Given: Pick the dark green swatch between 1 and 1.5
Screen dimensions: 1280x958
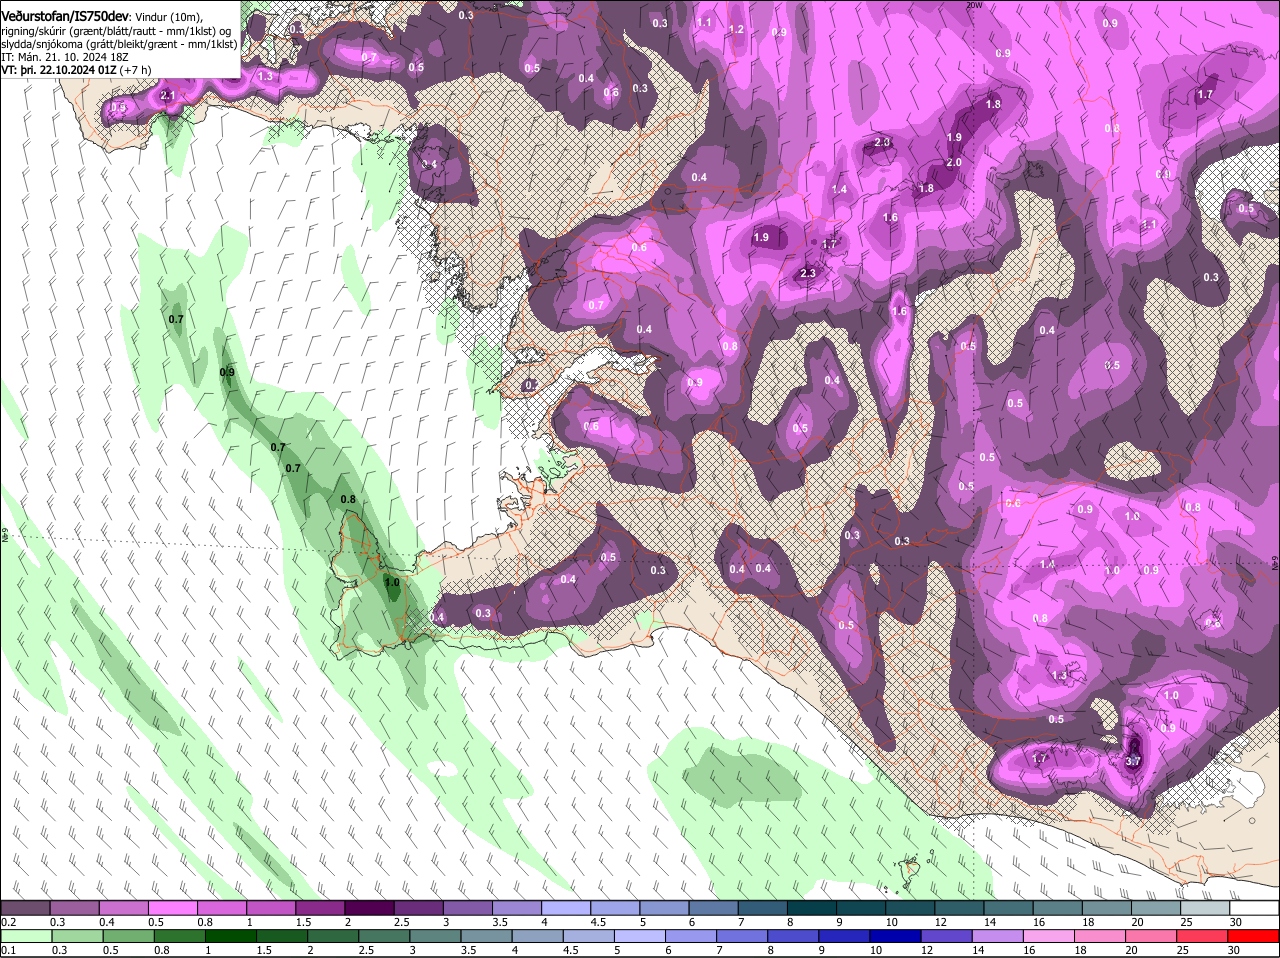Looking at the screenshot, I should point(229,935).
